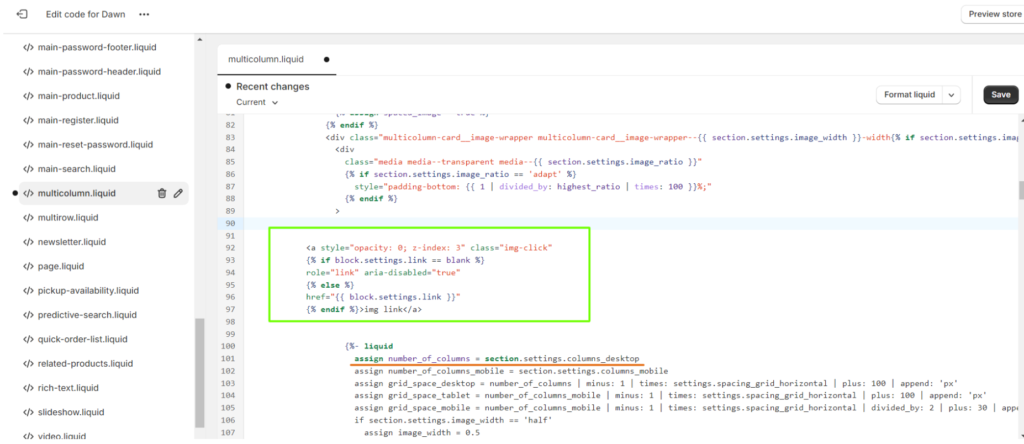The image size is (1024, 444).
Task: Click the Format liquid button
Action: (x=910, y=95)
